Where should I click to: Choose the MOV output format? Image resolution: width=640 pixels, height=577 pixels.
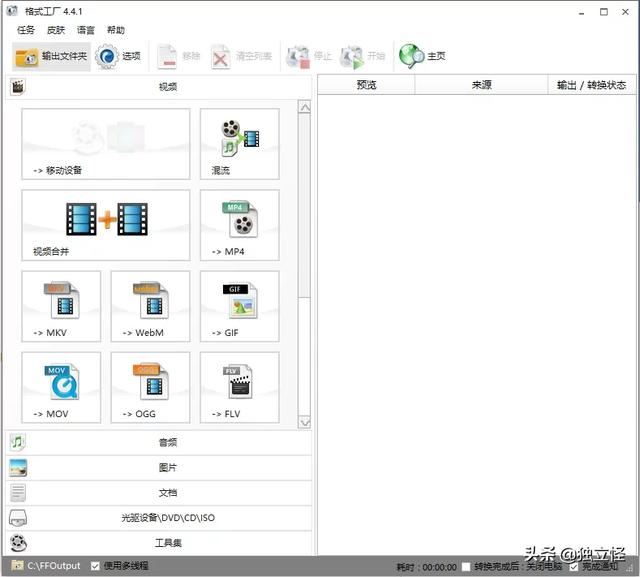61,387
